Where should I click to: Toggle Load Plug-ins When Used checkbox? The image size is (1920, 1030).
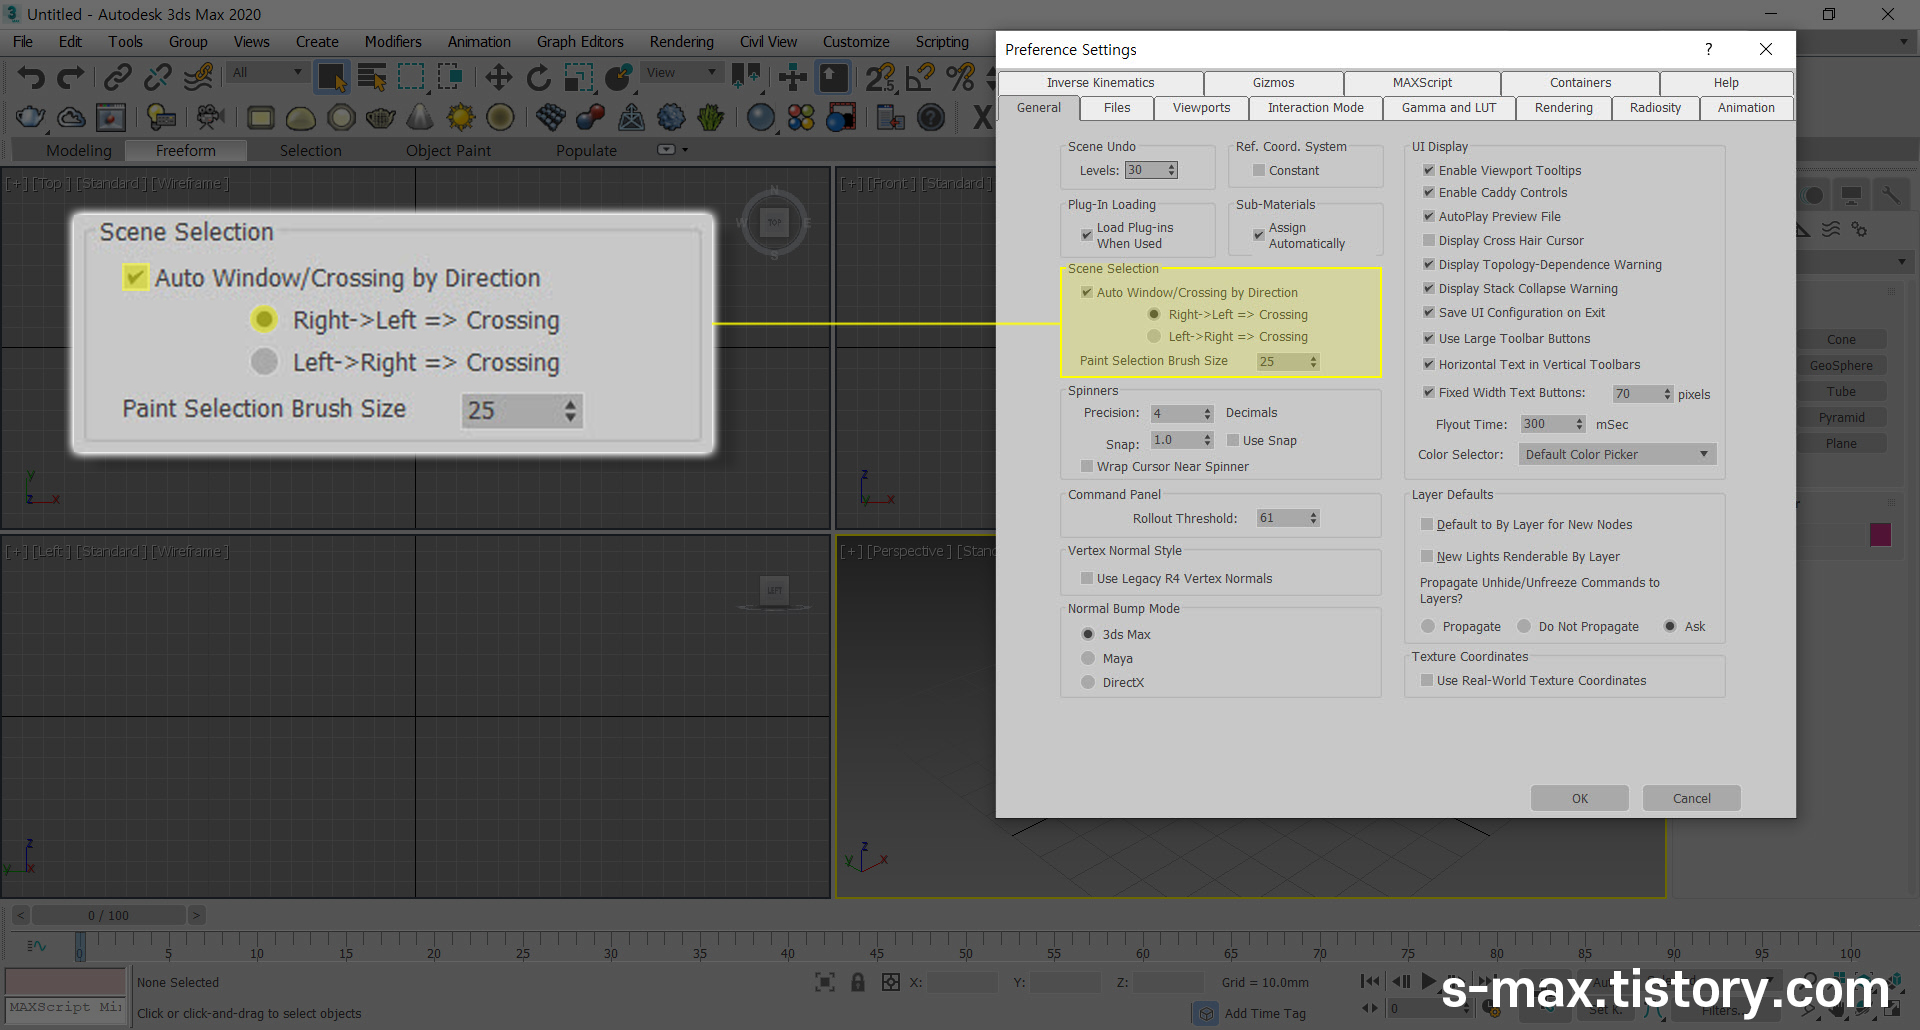(1087, 235)
